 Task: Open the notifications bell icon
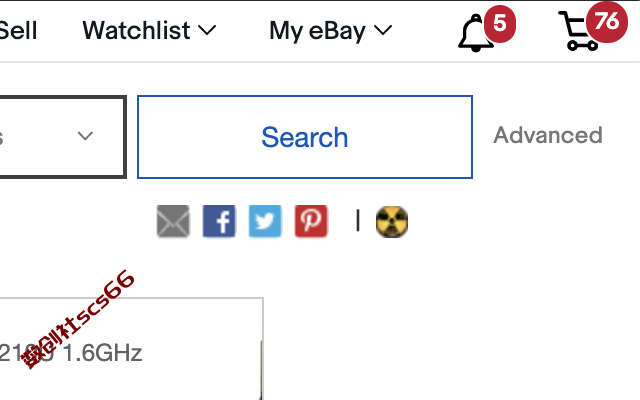pyautogui.click(x=476, y=33)
